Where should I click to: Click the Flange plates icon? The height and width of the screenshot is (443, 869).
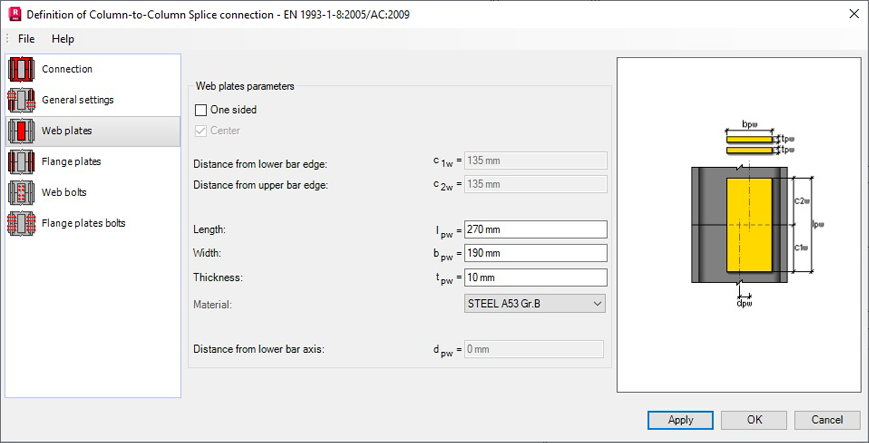(22, 162)
